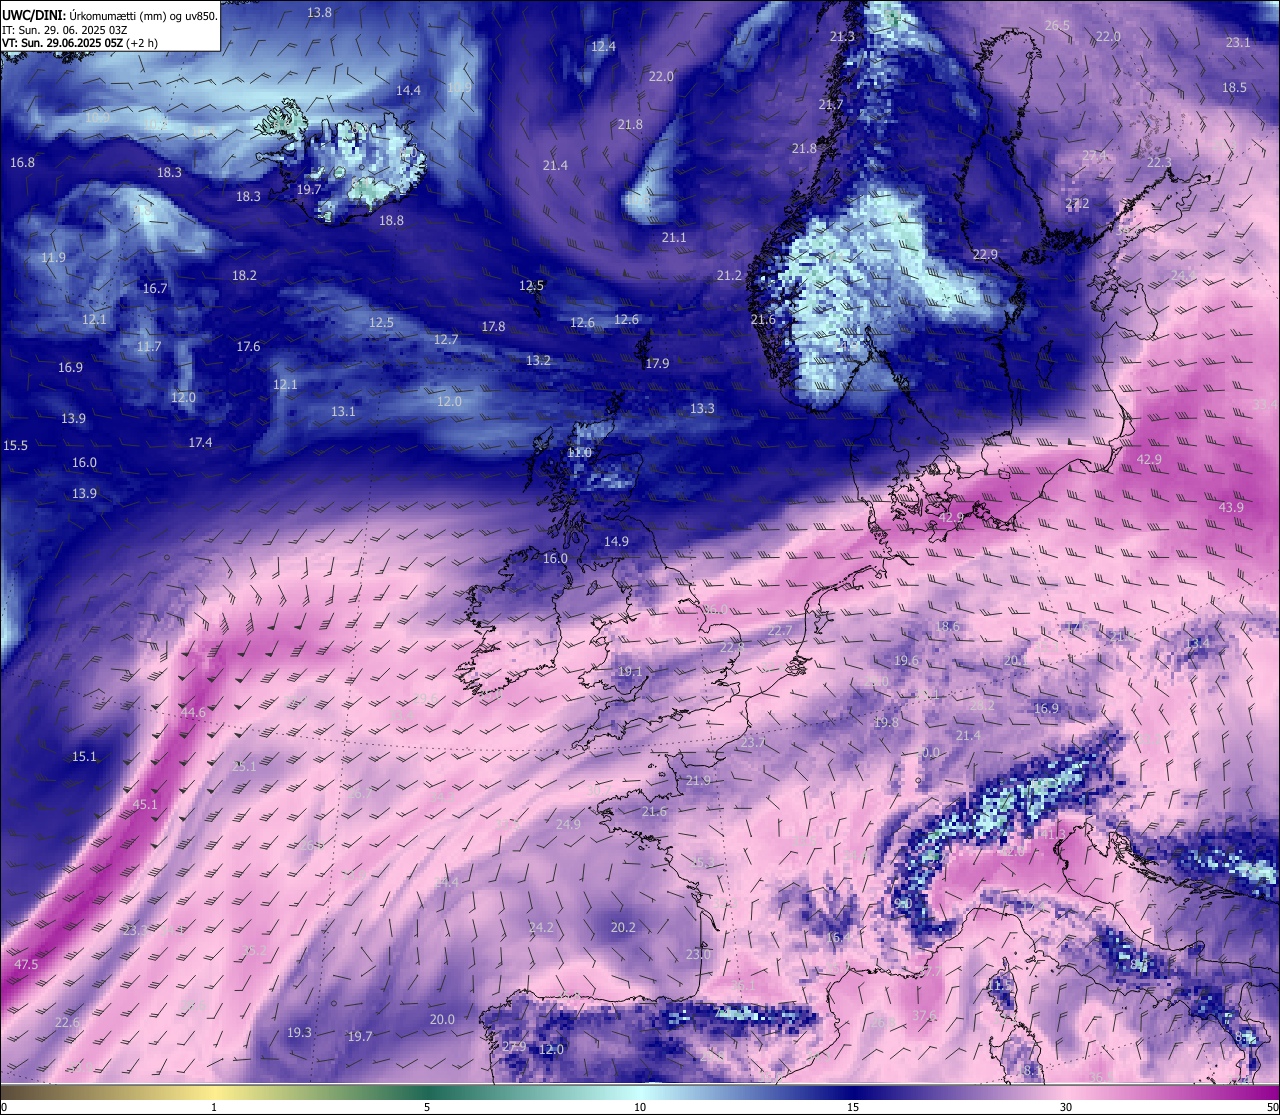Click the 21.1 map value

click(x=674, y=238)
